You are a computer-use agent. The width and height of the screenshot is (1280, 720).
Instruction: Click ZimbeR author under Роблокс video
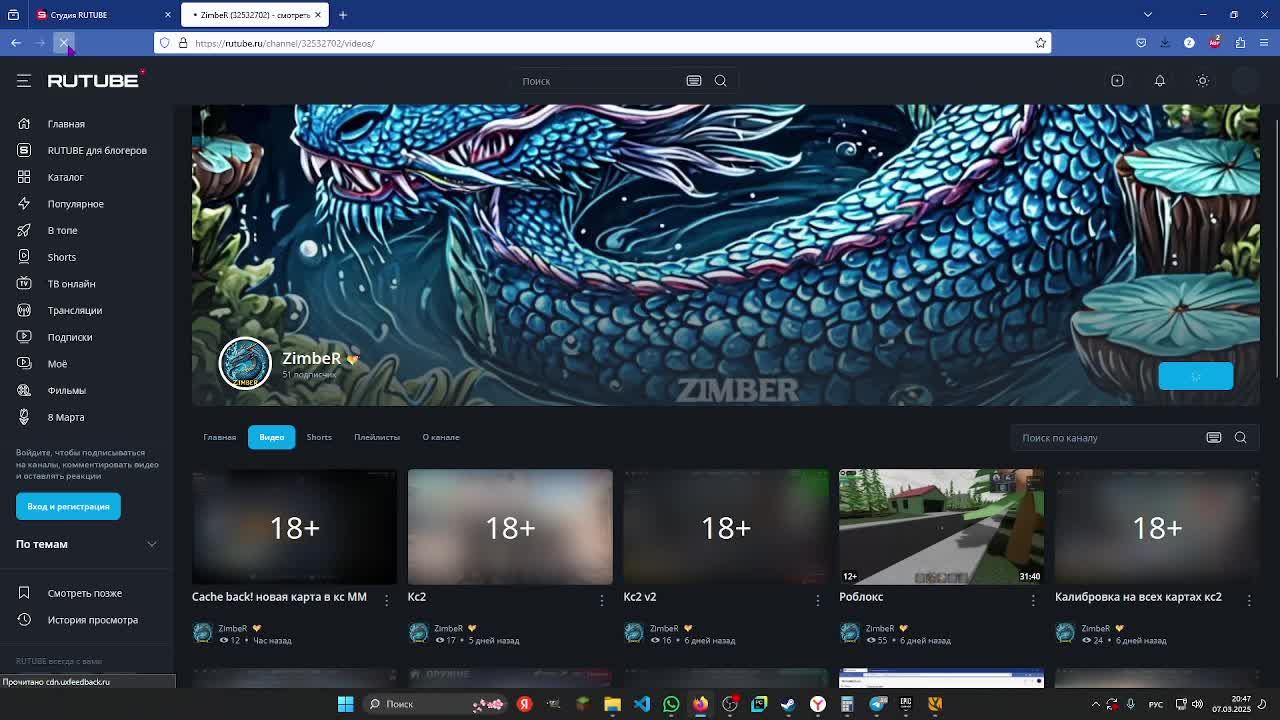(x=880, y=628)
